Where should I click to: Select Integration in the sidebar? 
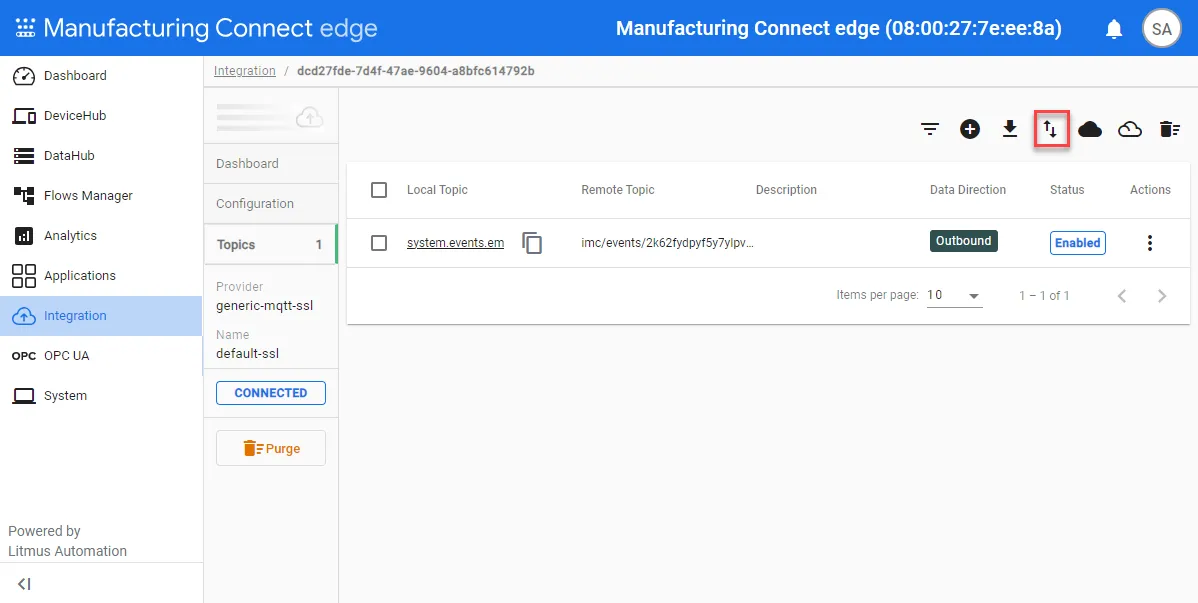[x=101, y=316]
